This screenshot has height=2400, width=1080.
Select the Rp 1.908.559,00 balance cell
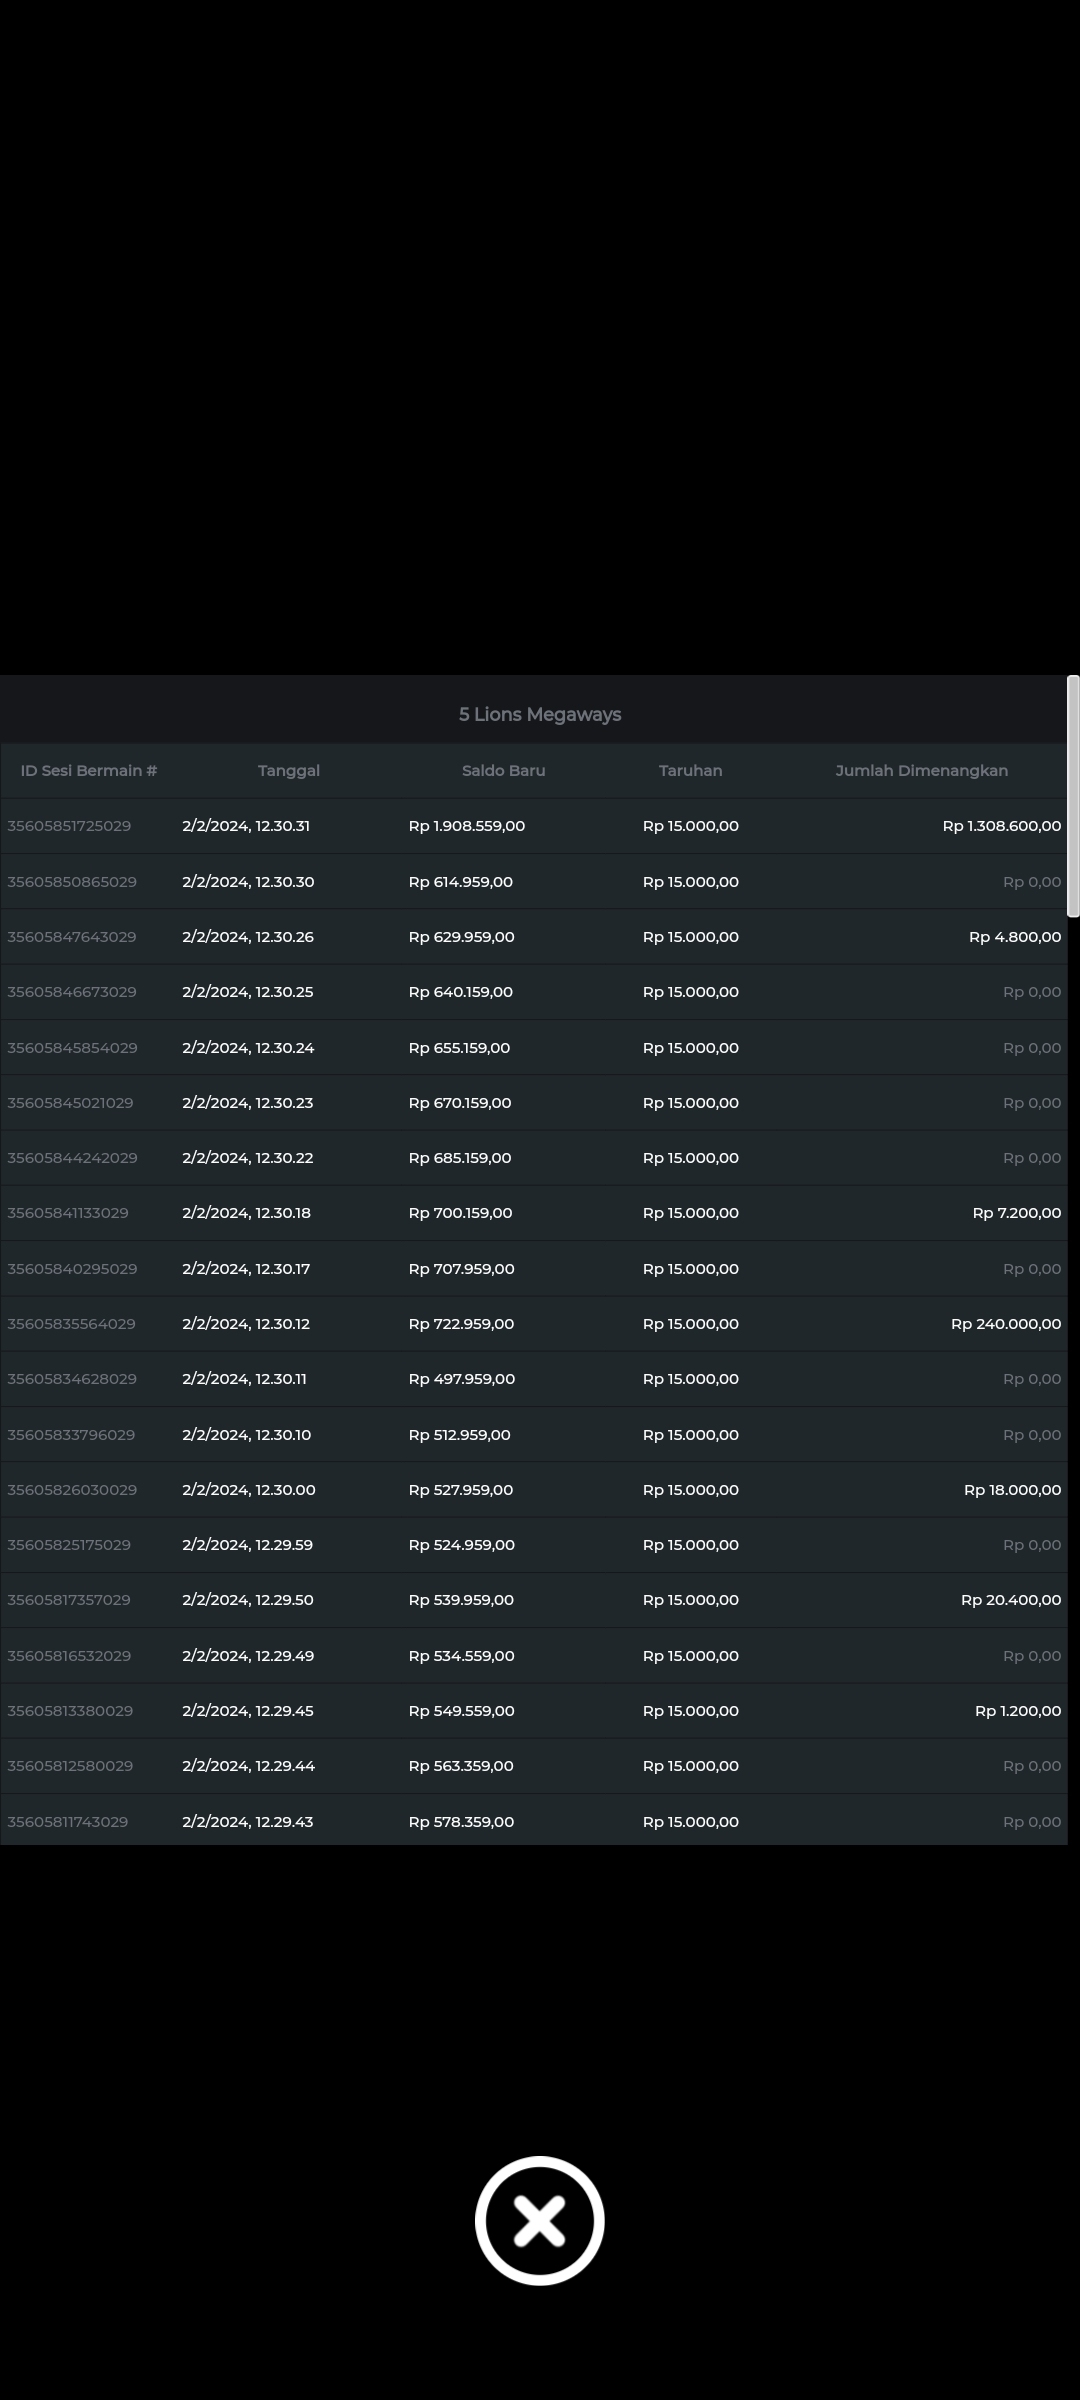click(x=466, y=826)
